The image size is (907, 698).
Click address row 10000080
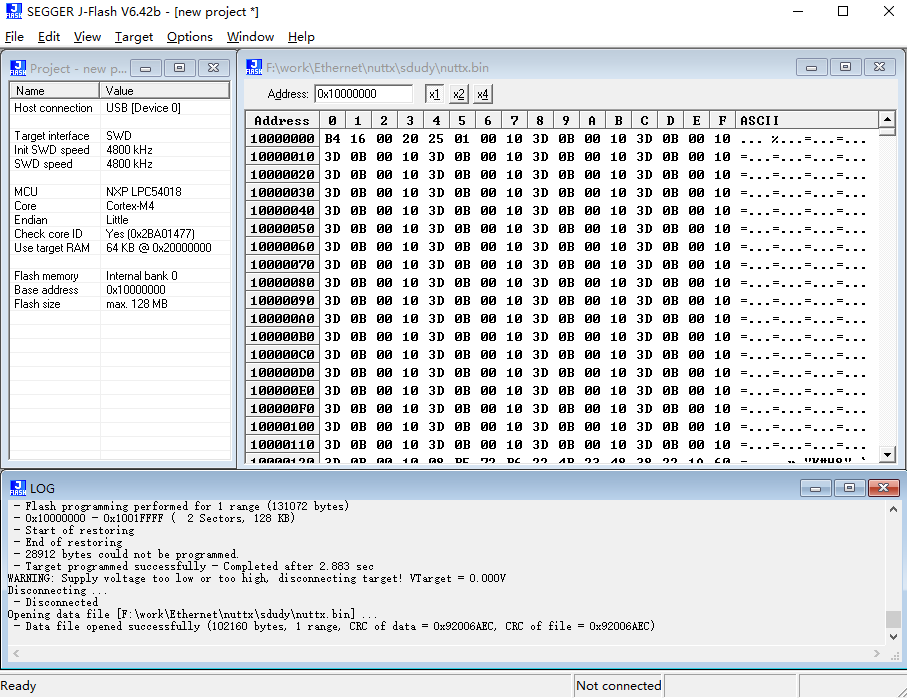pos(282,282)
